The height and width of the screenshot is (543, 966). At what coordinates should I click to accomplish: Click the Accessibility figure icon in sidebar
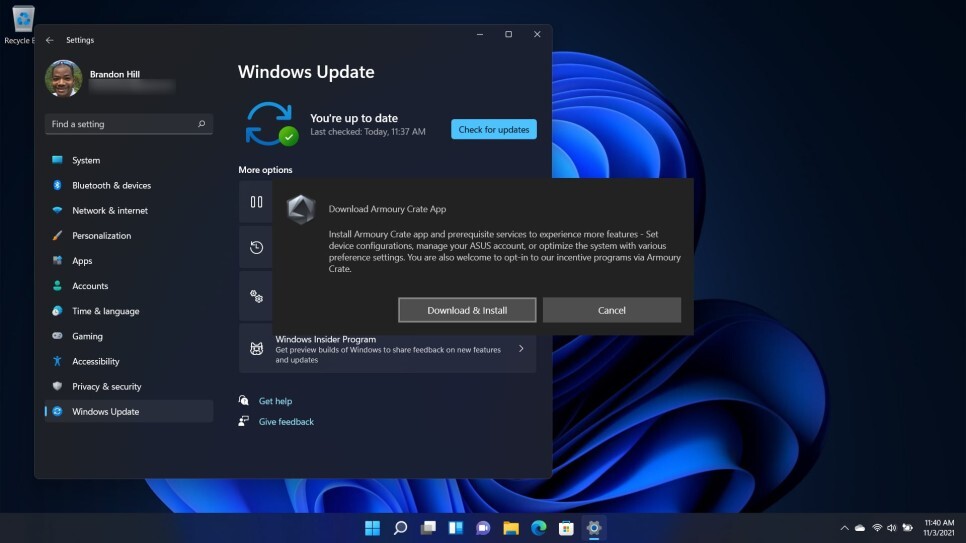[x=57, y=361]
